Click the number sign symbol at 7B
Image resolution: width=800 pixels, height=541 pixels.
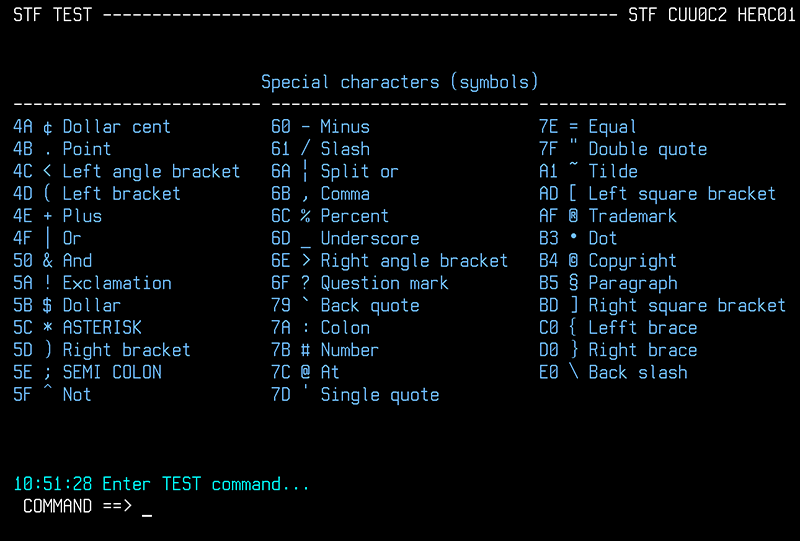[306, 350]
